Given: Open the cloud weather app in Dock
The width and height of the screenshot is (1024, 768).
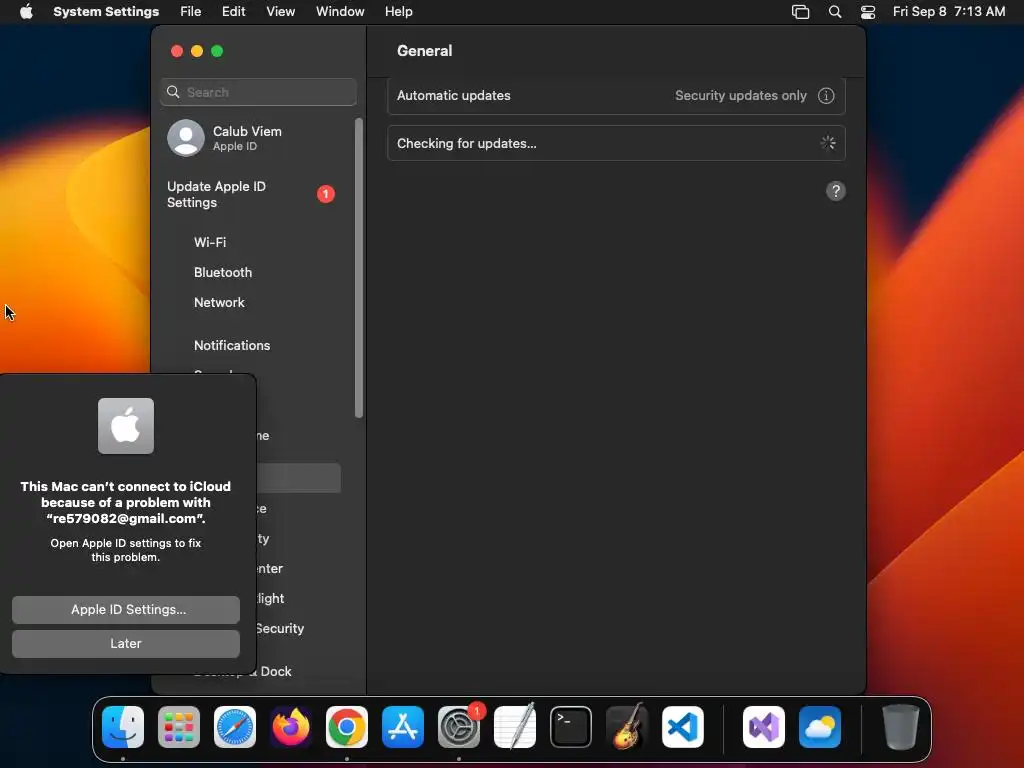Looking at the screenshot, I should (820, 727).
